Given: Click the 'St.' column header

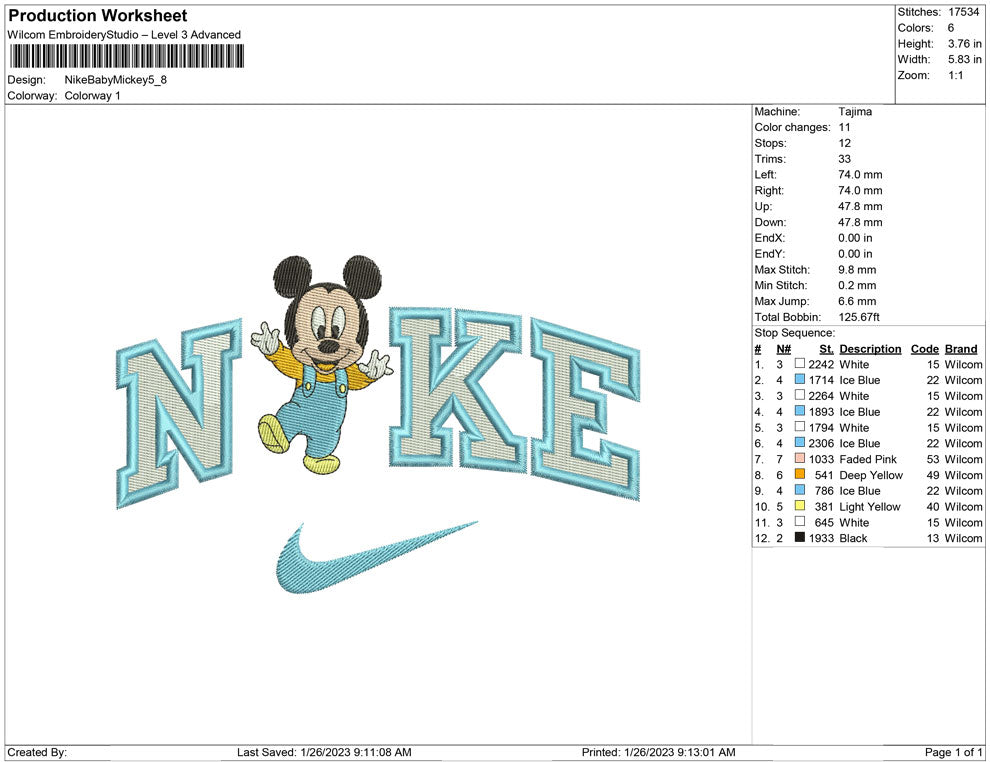Looking at the screenshot, I should click(826, 348).
